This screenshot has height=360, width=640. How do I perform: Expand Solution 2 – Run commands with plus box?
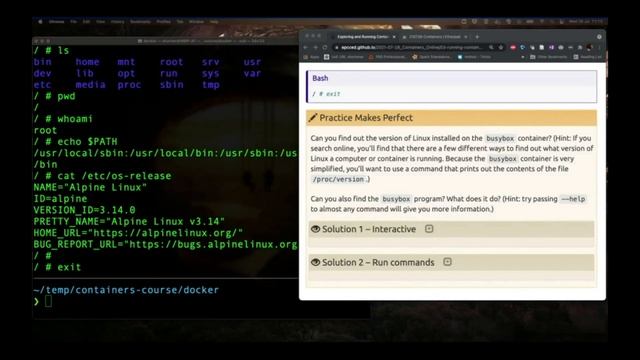447,262
